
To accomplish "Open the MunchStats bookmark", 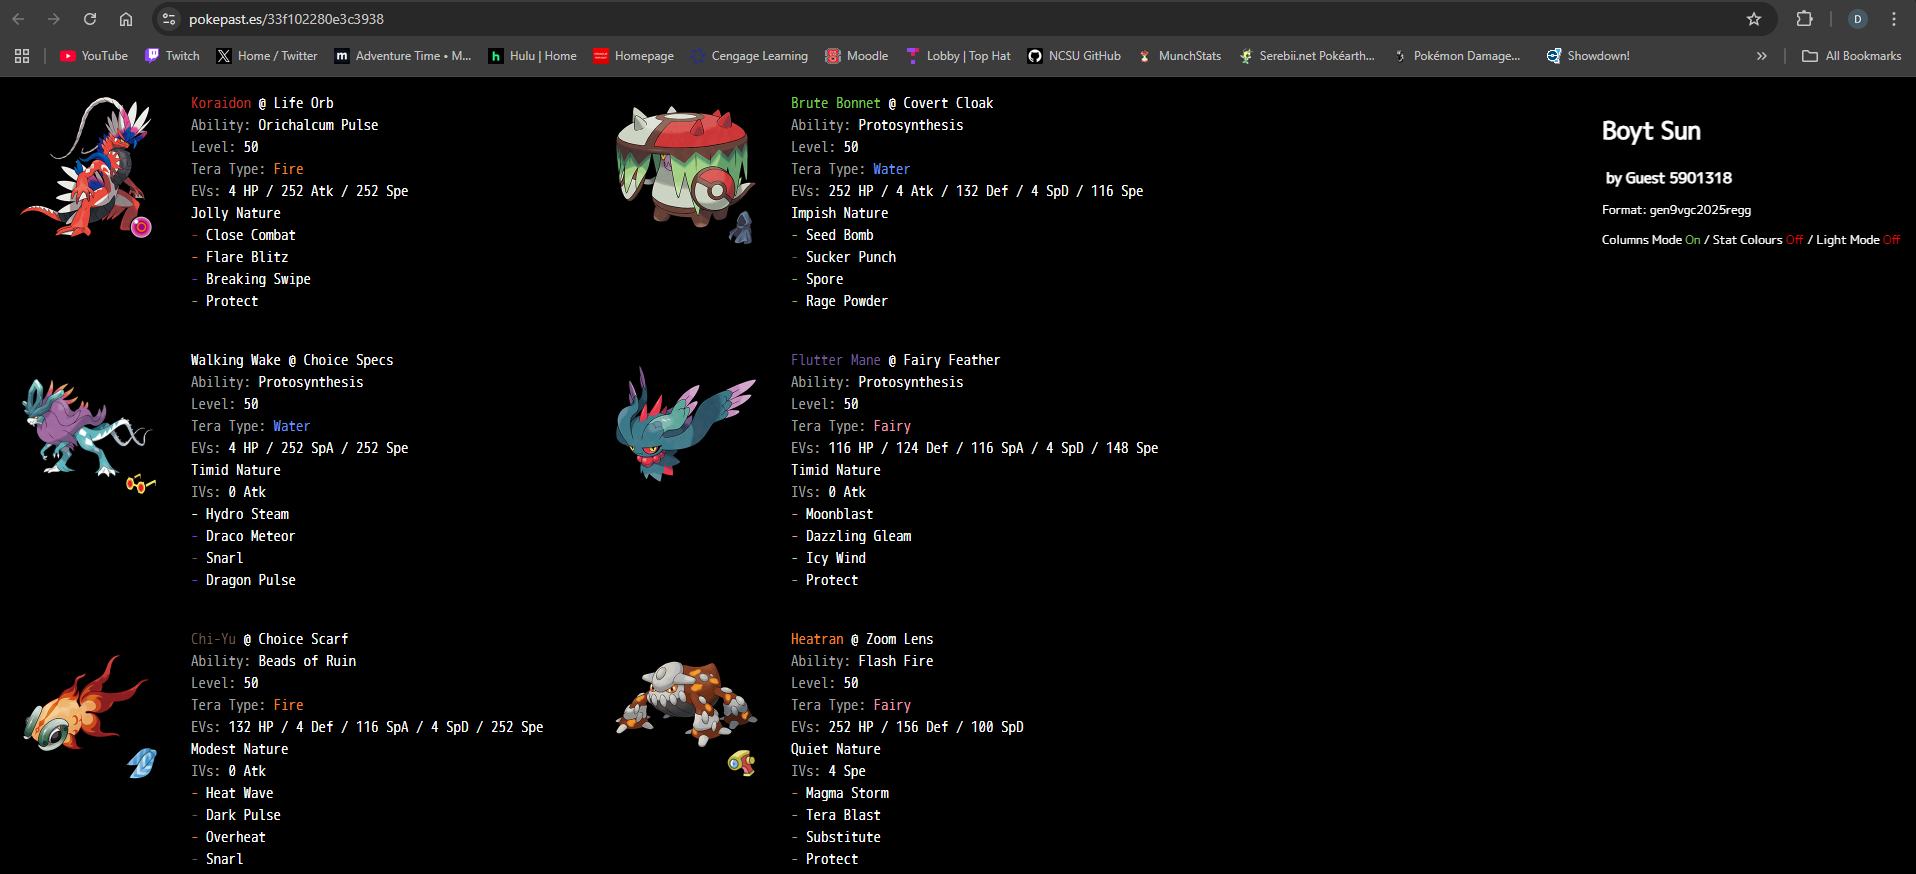I will pyautogui.click(x=1179, y=56).
